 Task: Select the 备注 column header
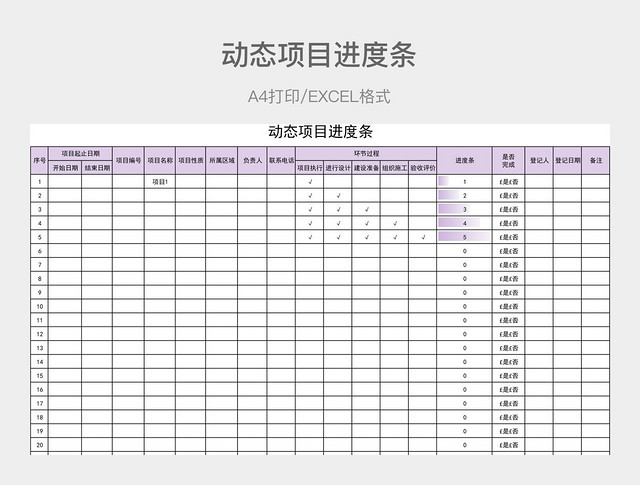click(596, 160)
